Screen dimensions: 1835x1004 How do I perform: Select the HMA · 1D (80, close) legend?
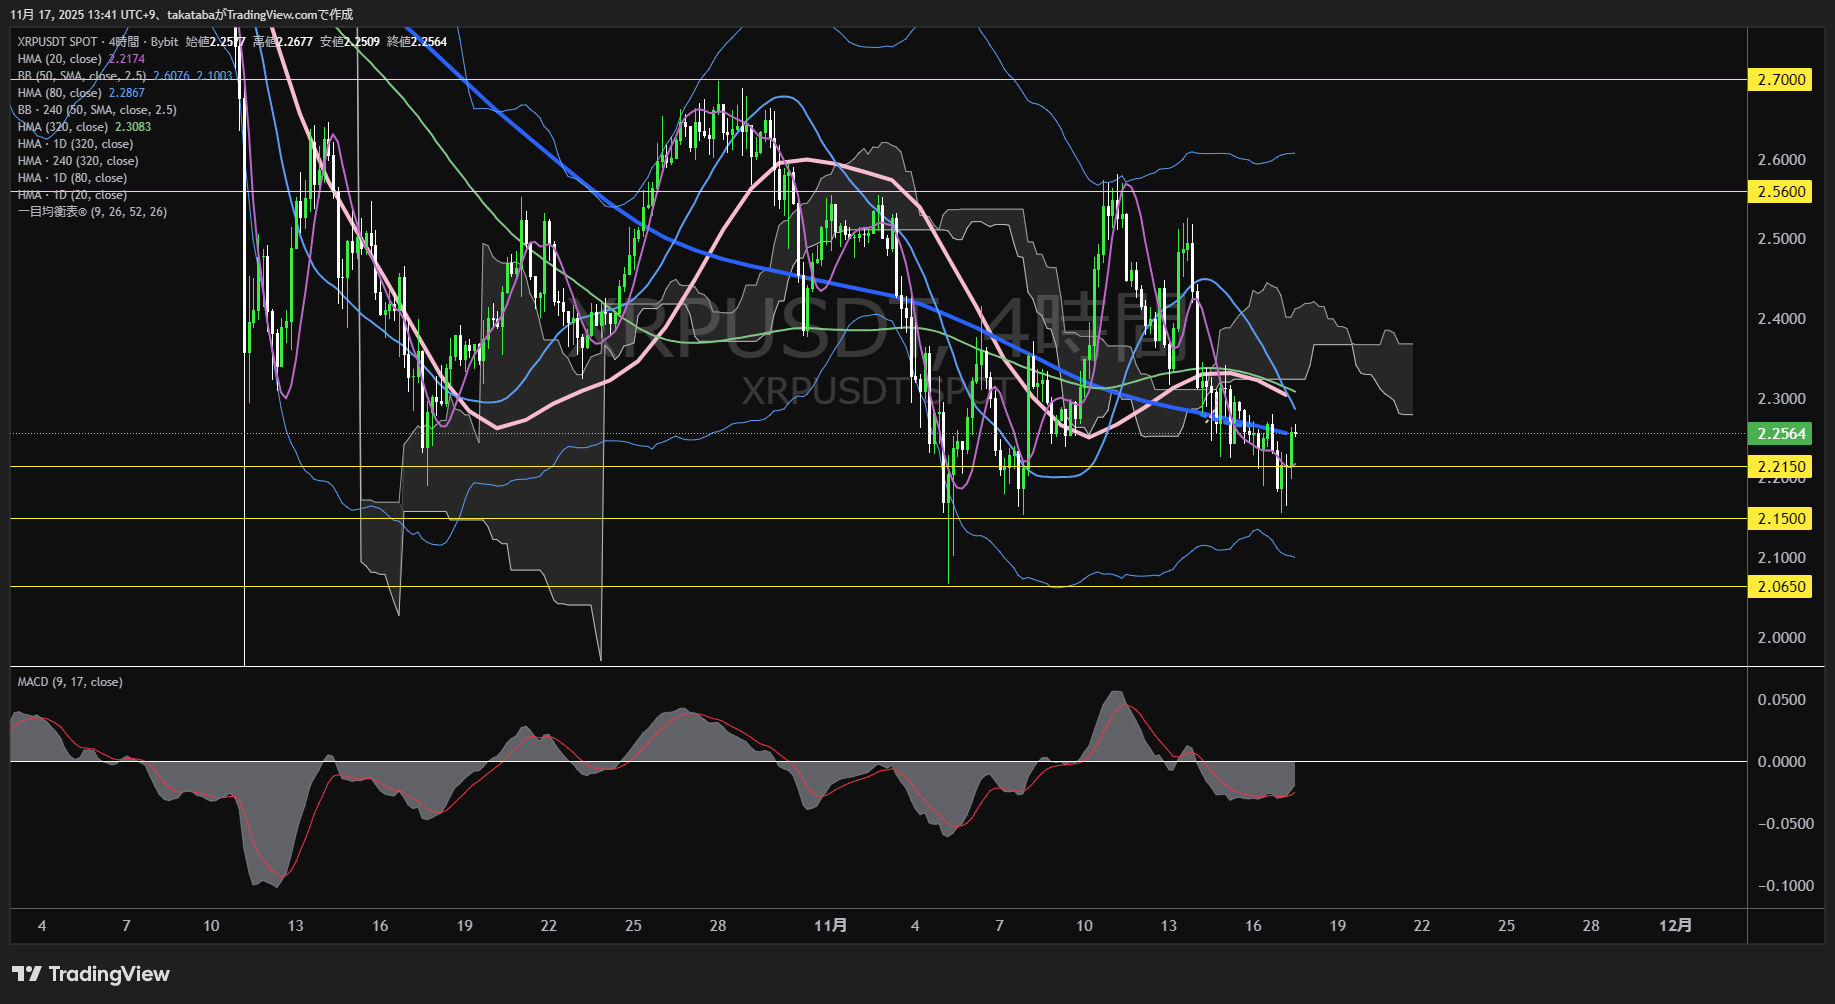pyautogui.click(x=72, y=178)
